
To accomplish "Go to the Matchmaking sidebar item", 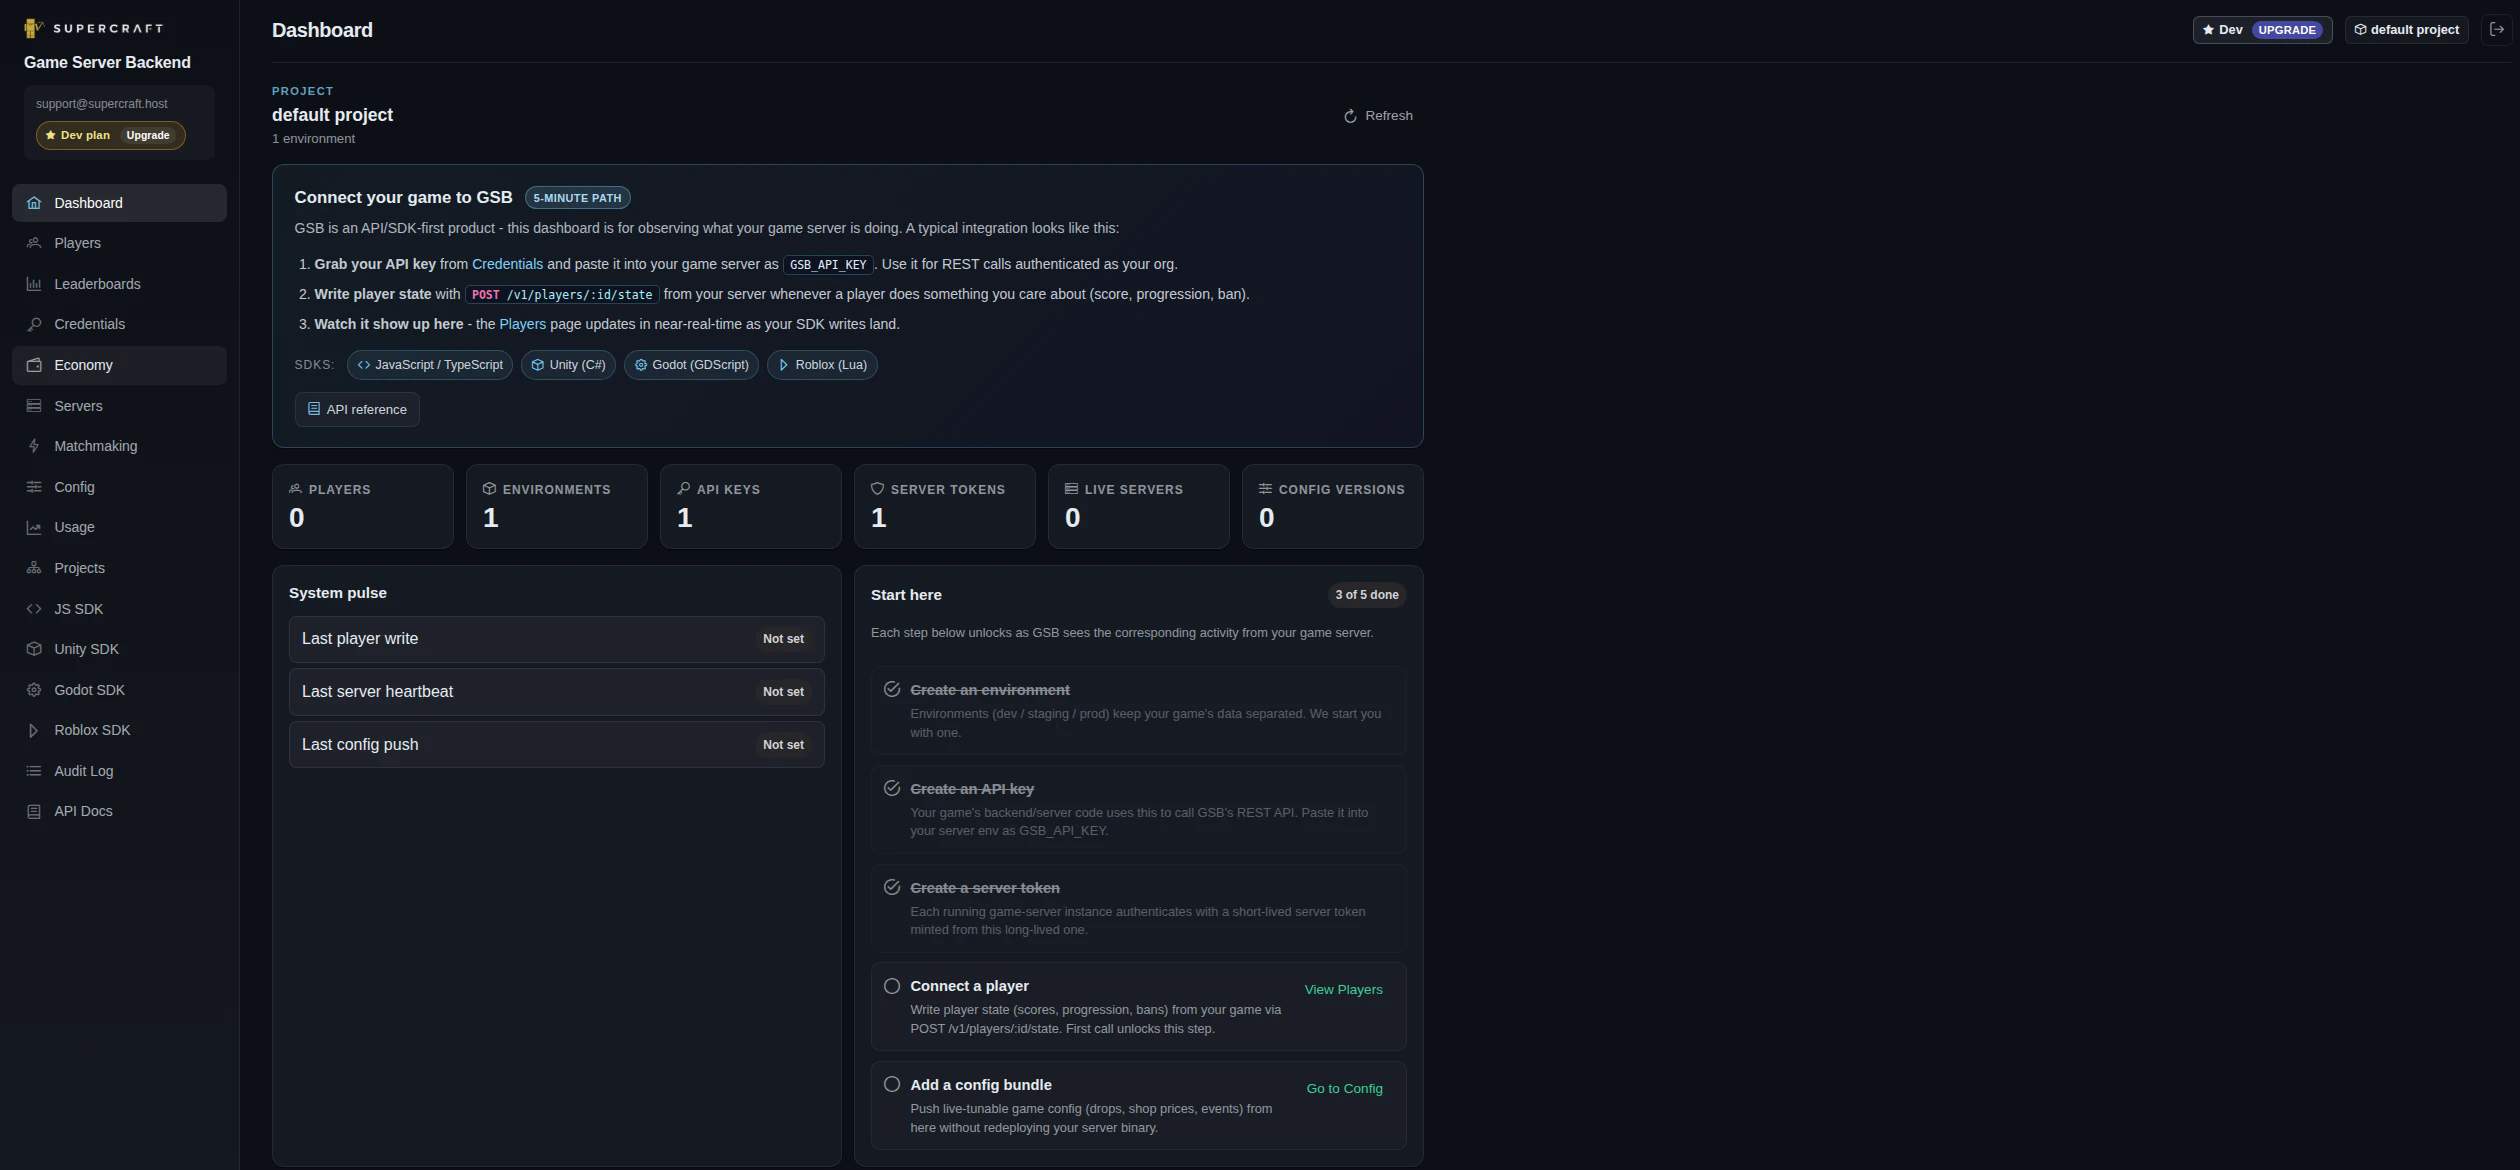I will tap(119, 446).
